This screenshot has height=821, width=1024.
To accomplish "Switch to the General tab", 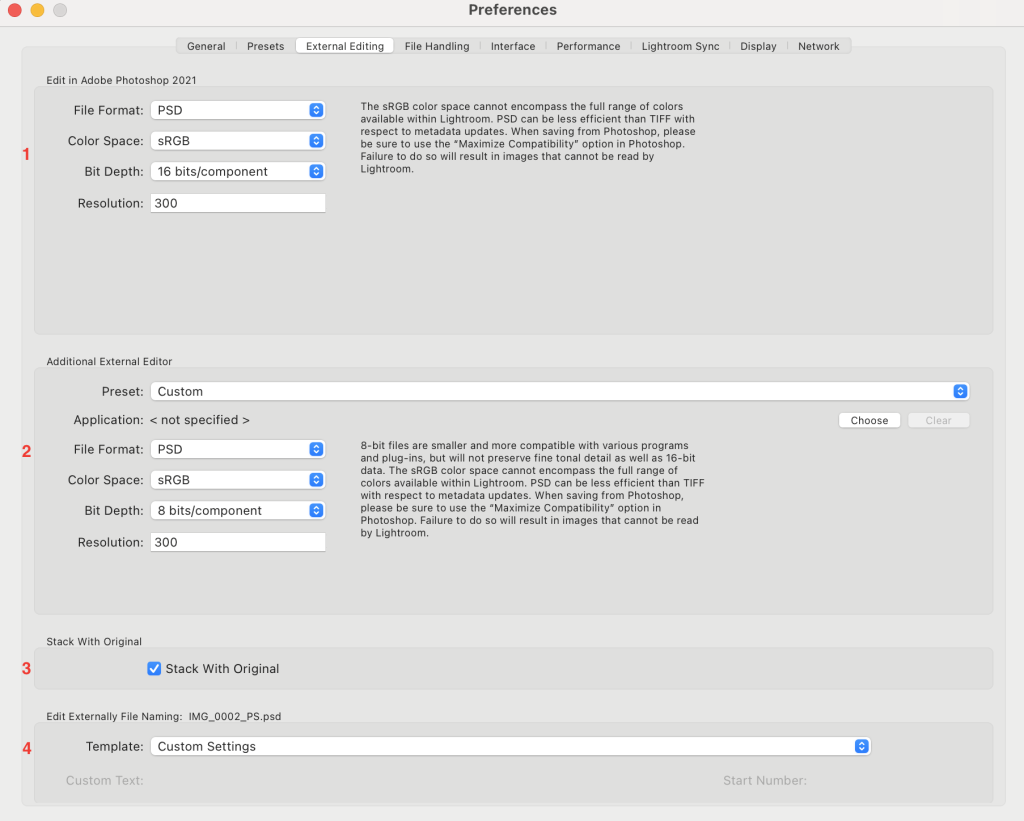I will click(206, 46).
